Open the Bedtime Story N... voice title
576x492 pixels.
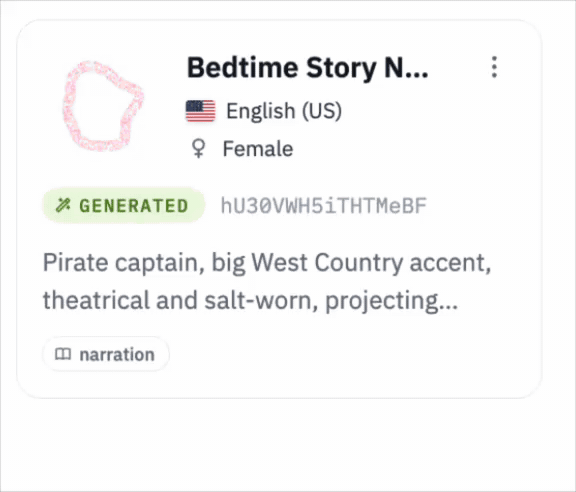point(307,68)
